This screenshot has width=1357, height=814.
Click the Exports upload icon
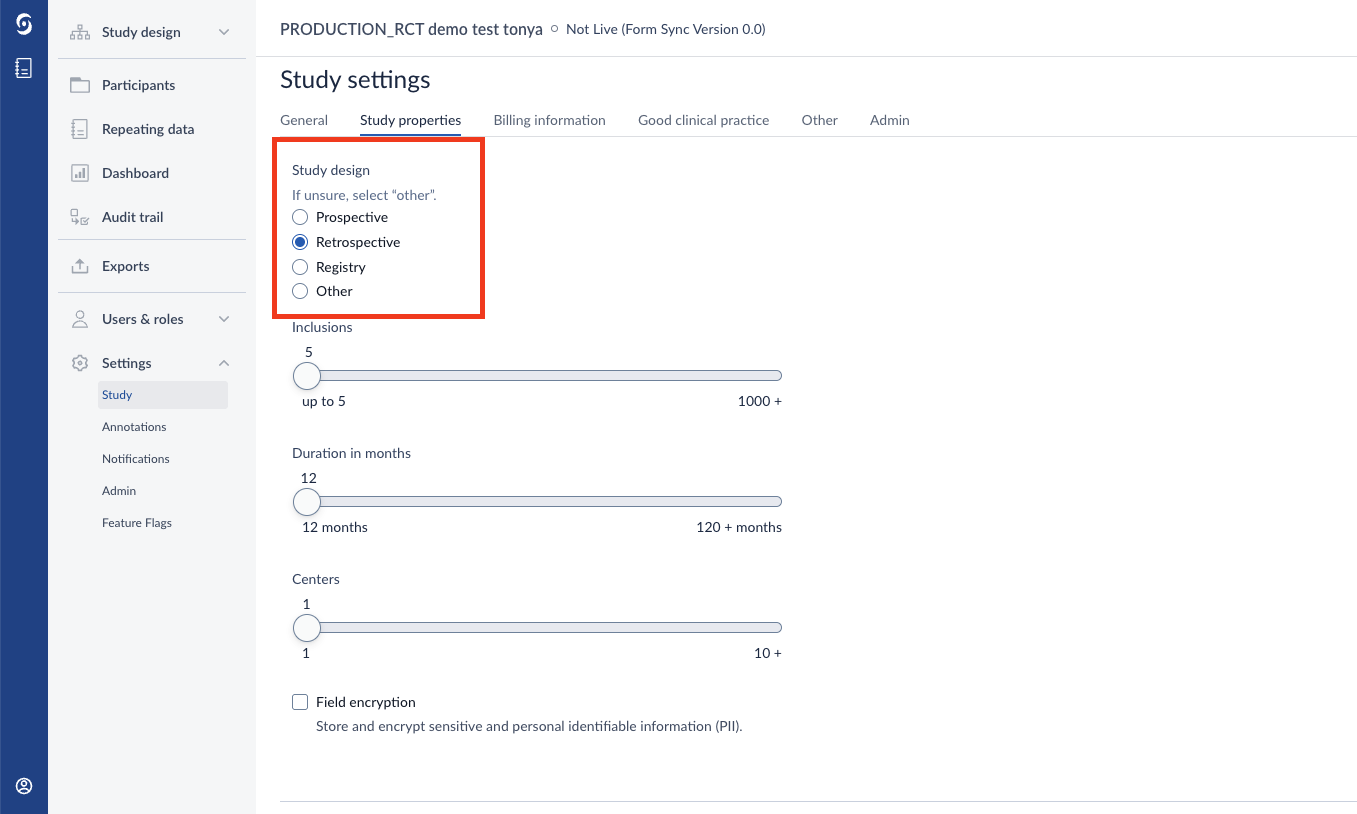(x=80, y=266)
